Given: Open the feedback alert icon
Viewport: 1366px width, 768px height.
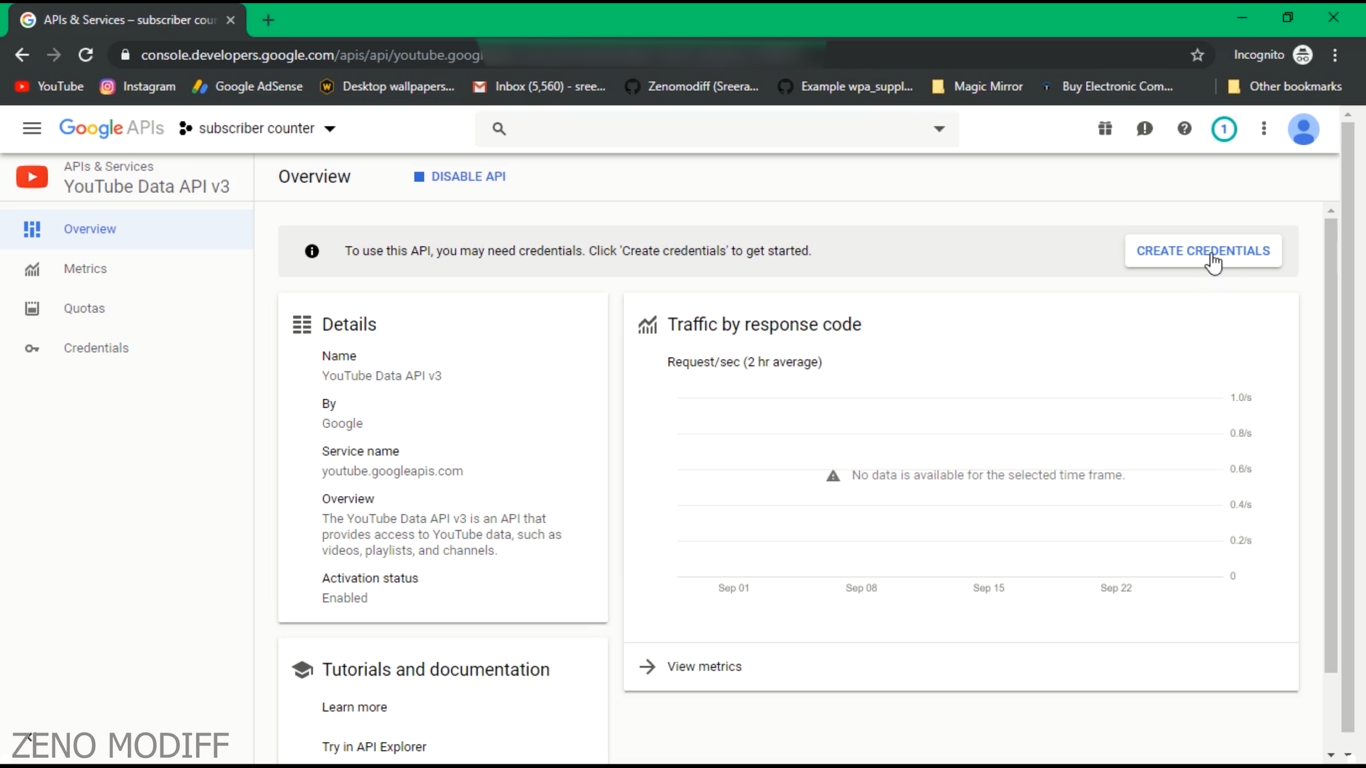Looking at the screenshot, I should [1145, 128].
